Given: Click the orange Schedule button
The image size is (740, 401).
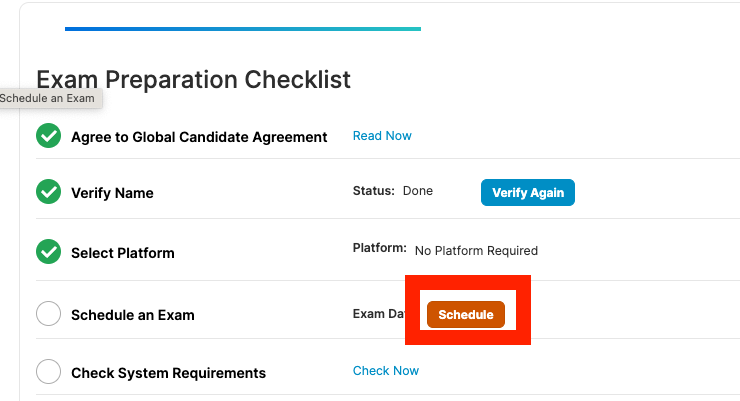Looking at the screenshot, I should point(466,315).
